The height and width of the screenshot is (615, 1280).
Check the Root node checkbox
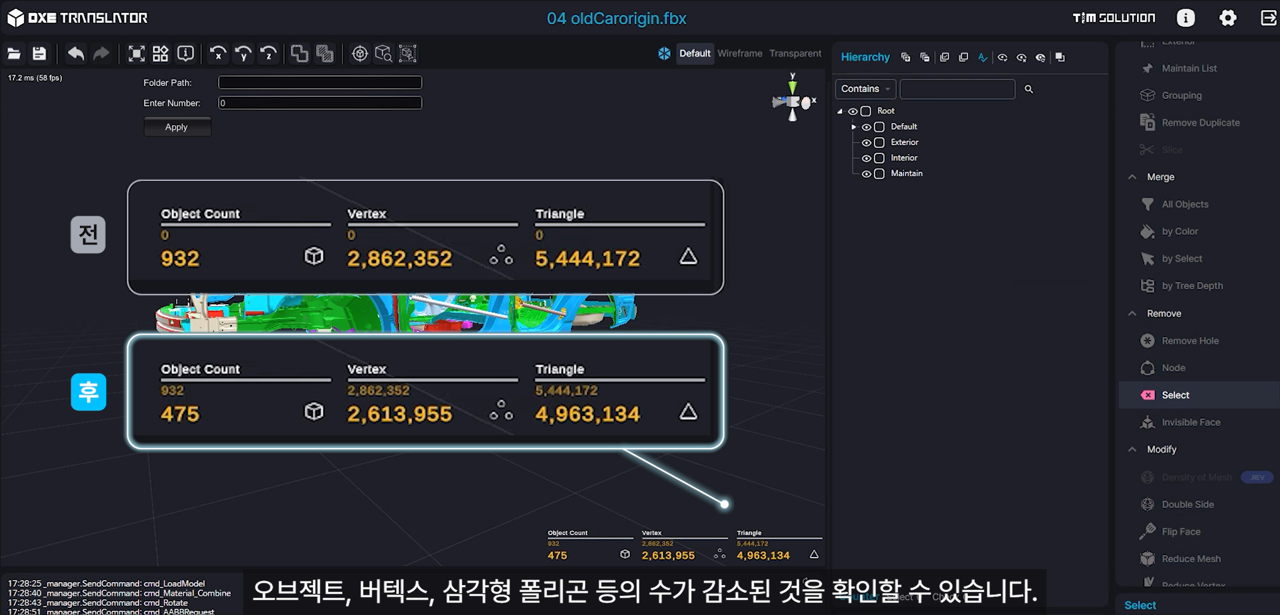point(866,111)
